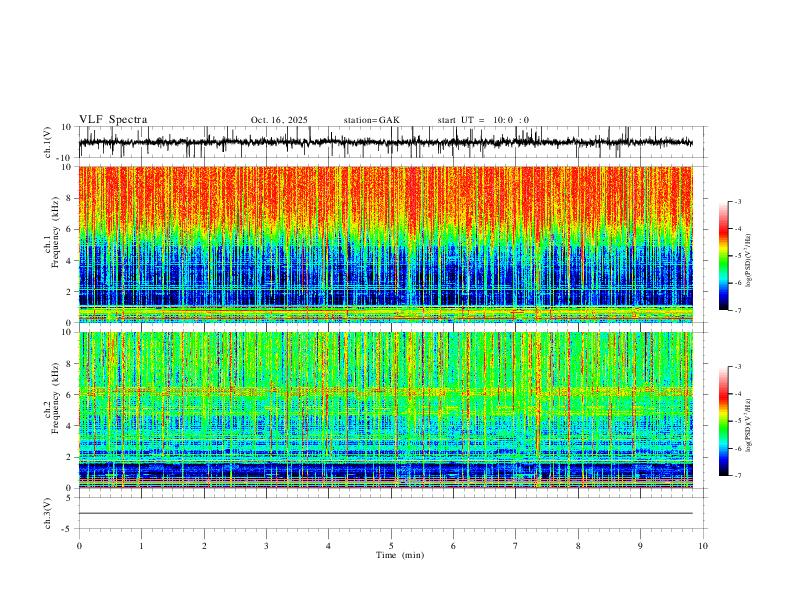Screen dimensions: 792x612
Task: Click the "6" kHz tick of ch.1 spectrogram
Action: [x=69, y=229]
